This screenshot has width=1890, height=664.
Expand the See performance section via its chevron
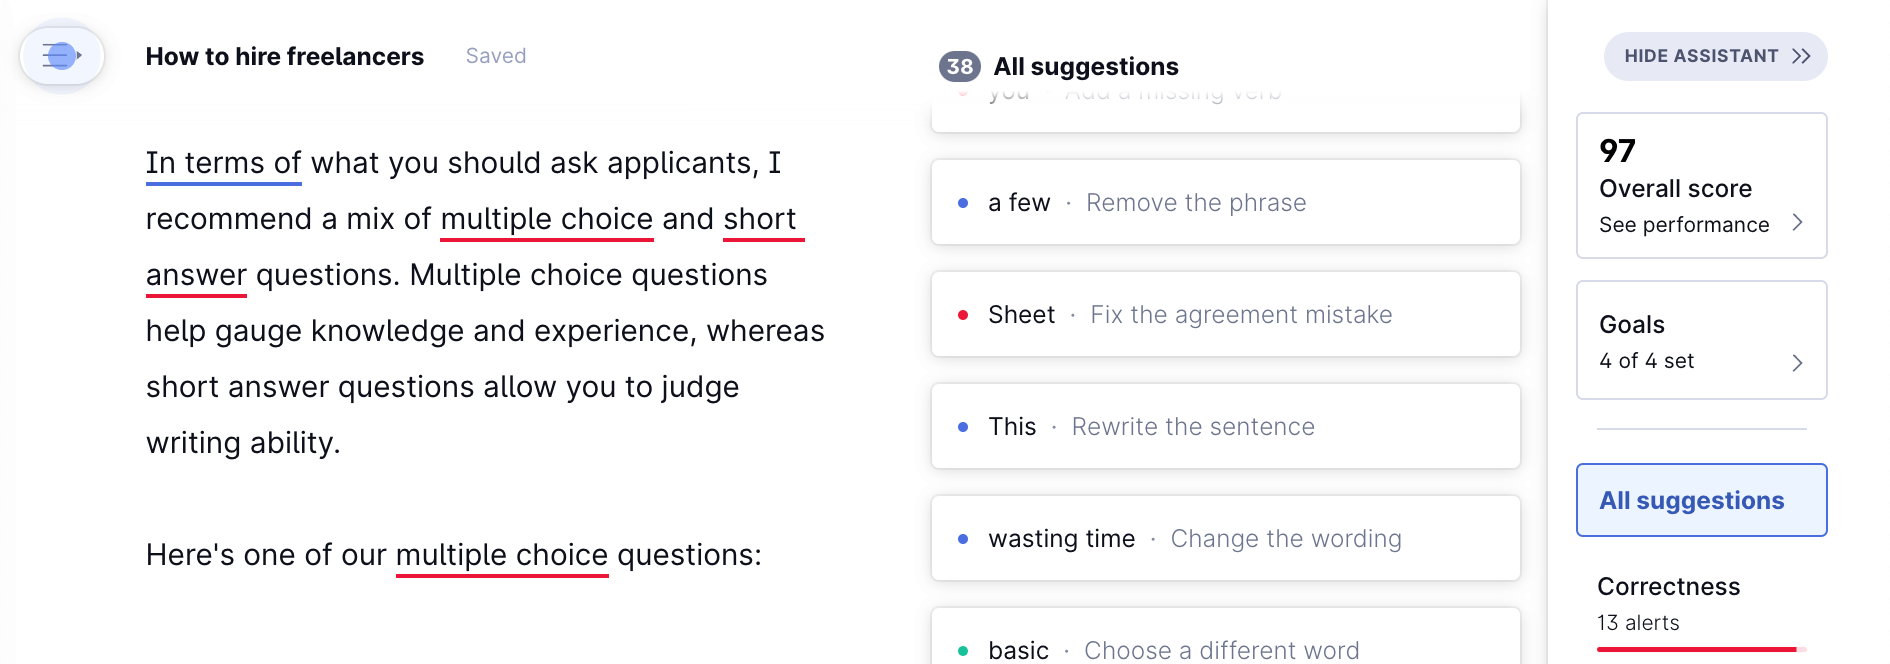coord(1797,223)
